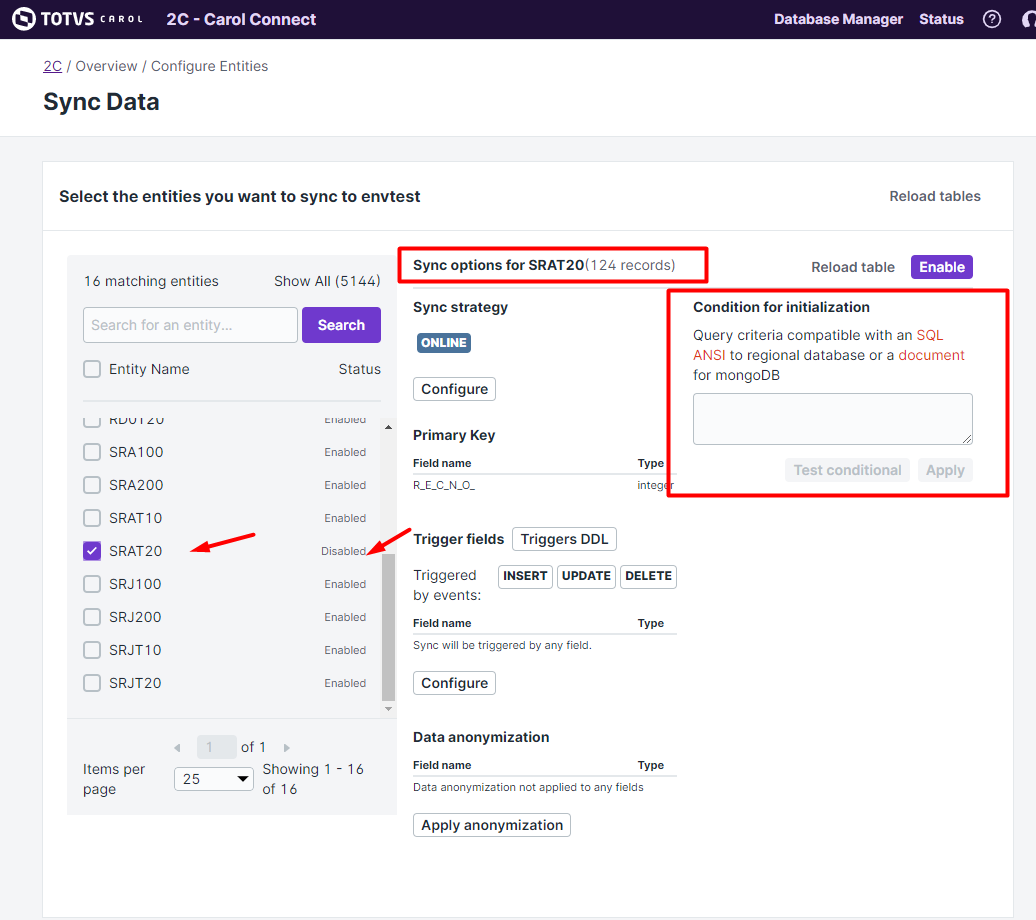
Task: Toggle the select-all Entity Name checkbox
Action: pyautogui.click(x=92, y=369)
